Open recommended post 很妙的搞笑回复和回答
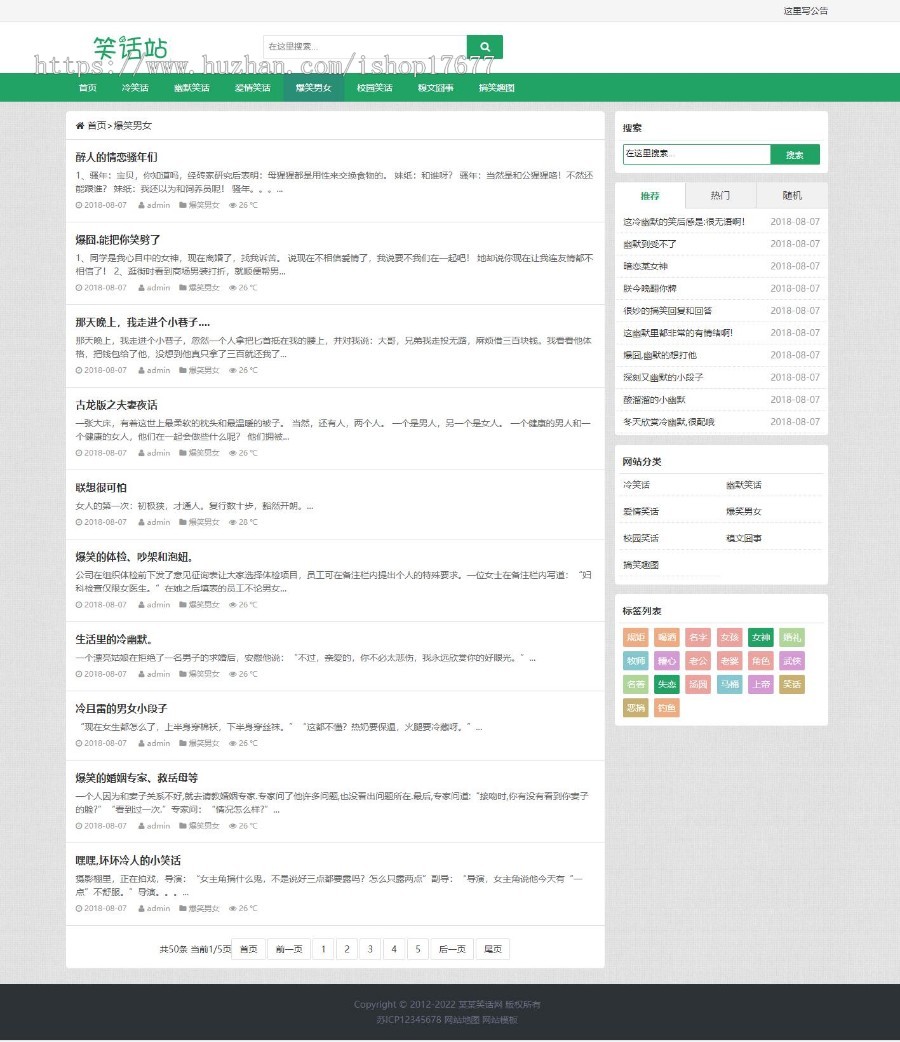Viewport: 900px width, 1042px height. click(667, 311)
